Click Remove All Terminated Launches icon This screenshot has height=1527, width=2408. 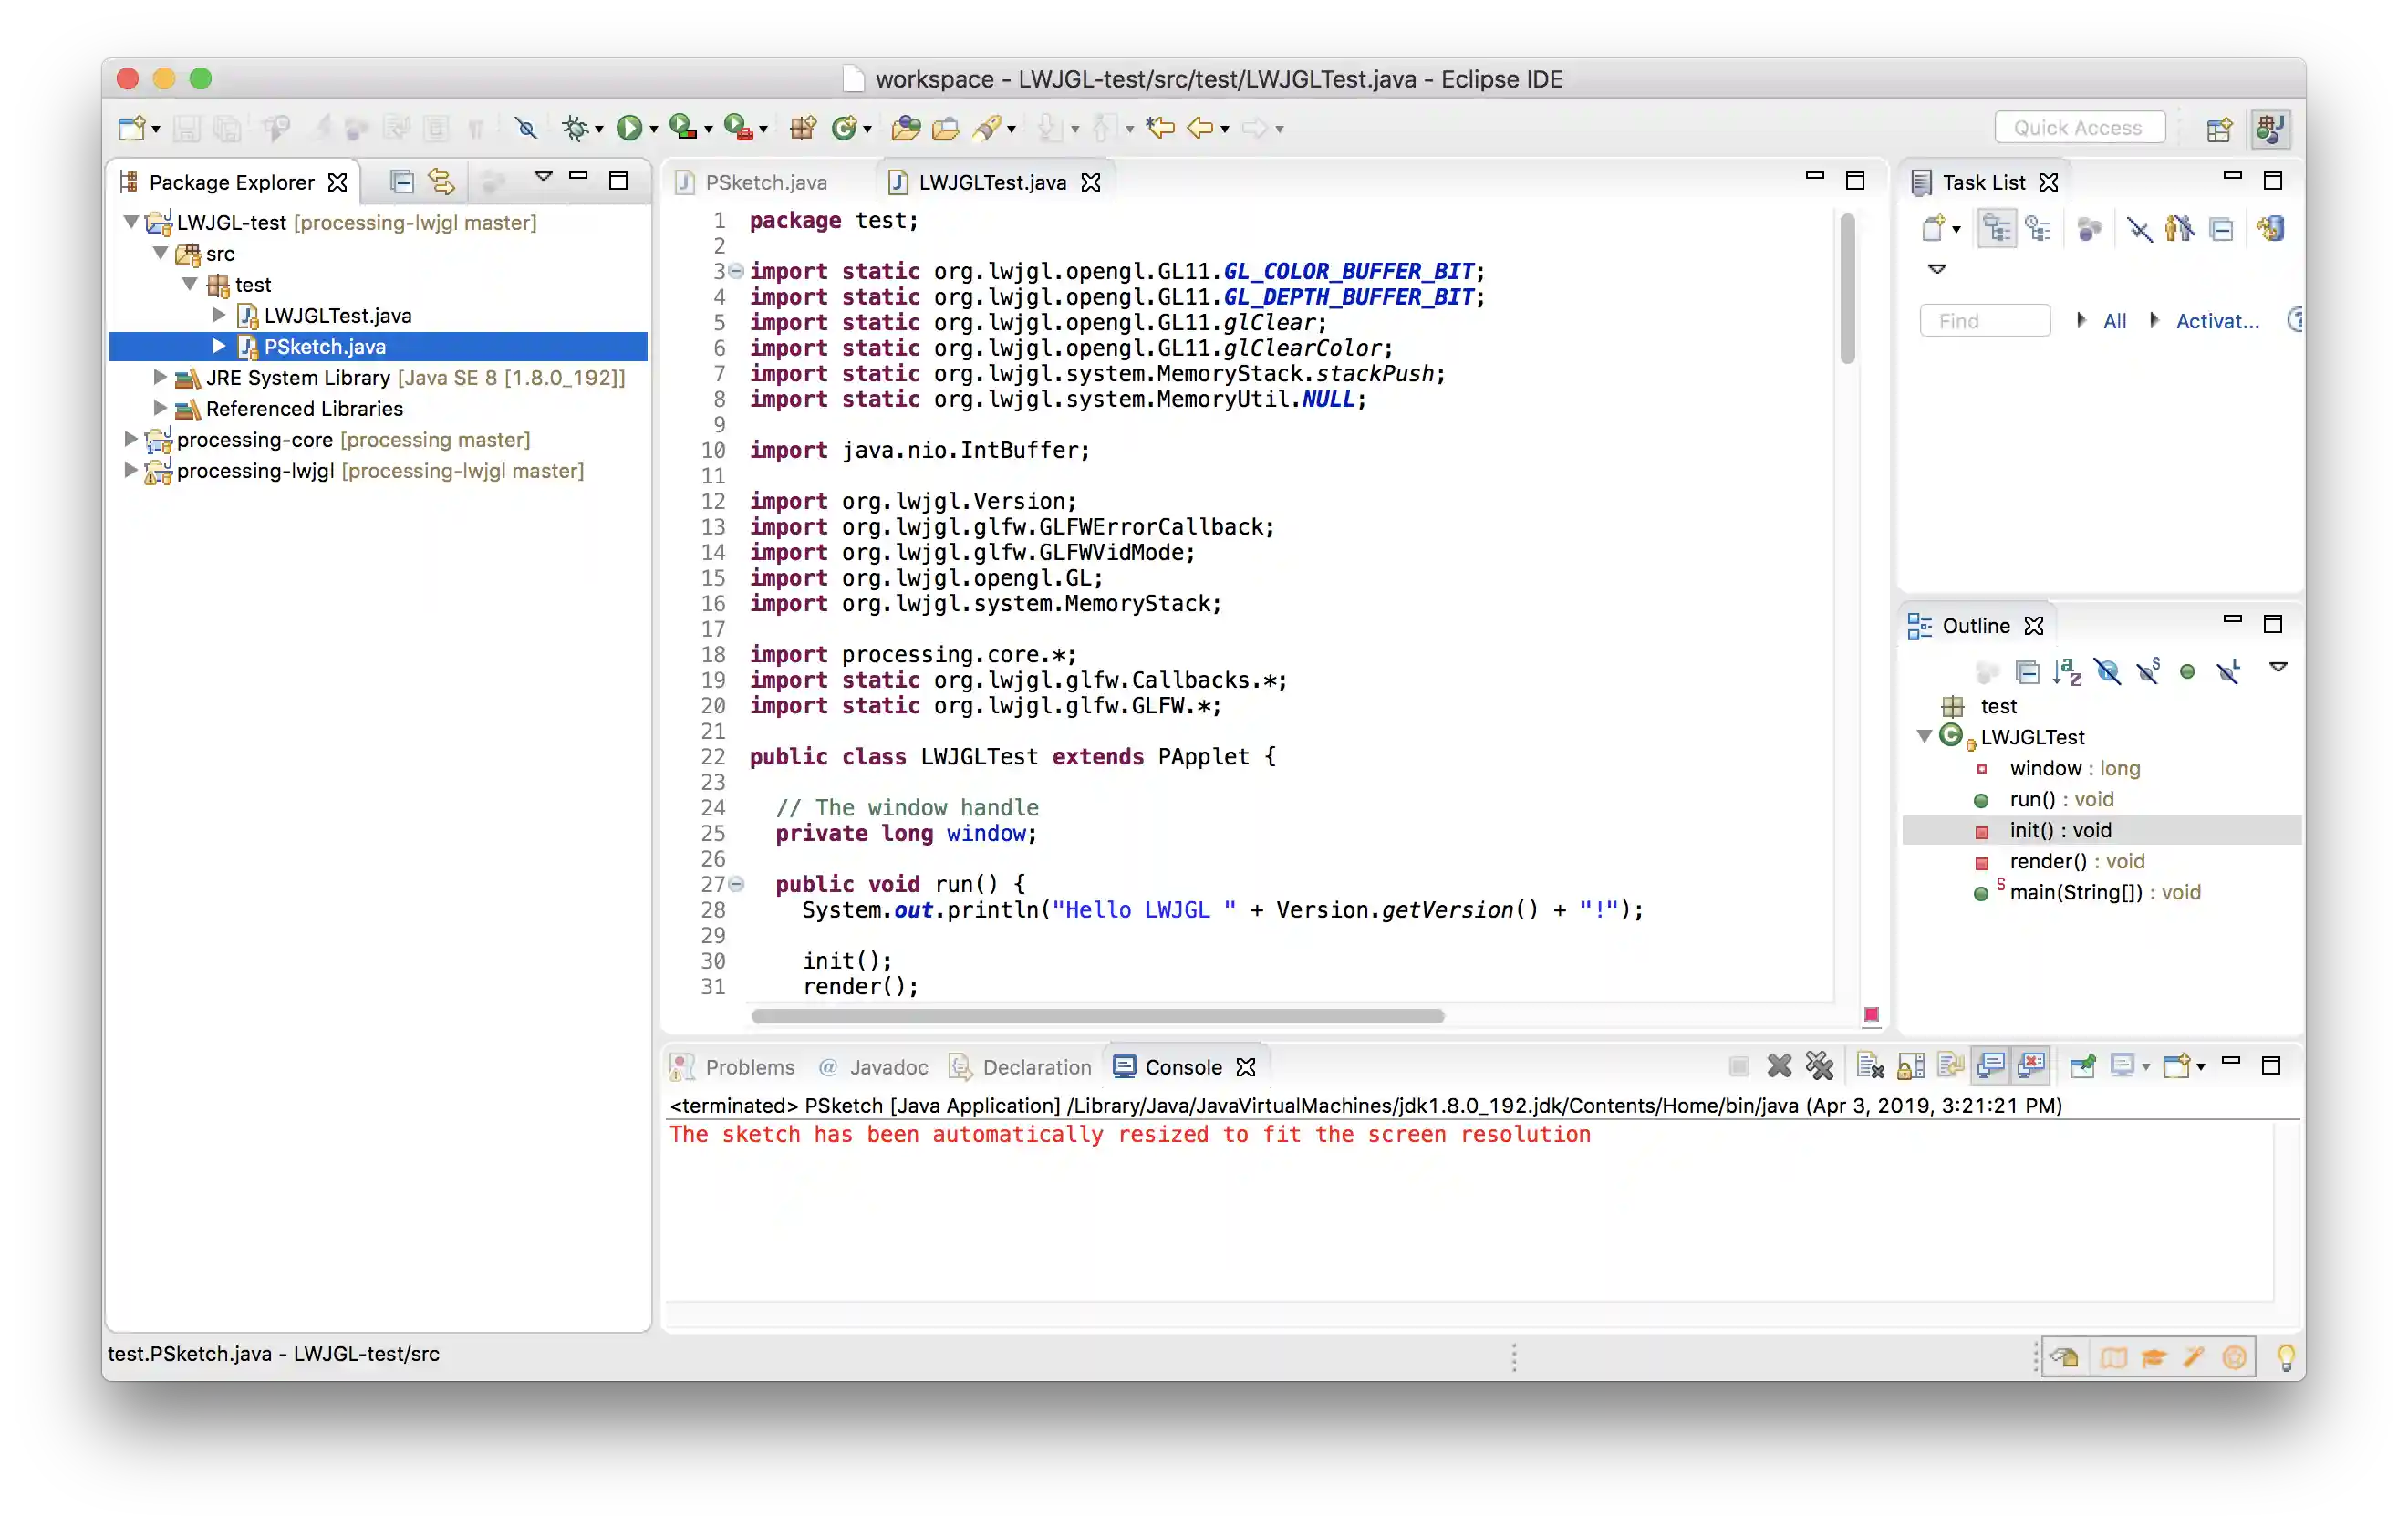click(x=1819, y=1066)
